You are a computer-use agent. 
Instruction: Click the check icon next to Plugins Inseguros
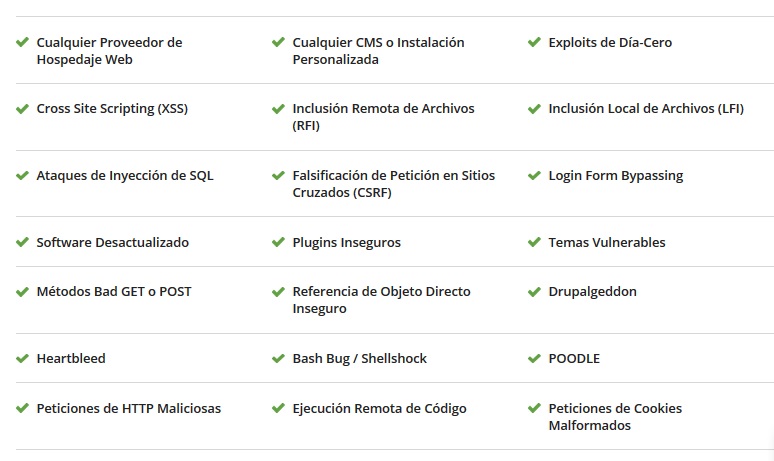pos(278,242)
